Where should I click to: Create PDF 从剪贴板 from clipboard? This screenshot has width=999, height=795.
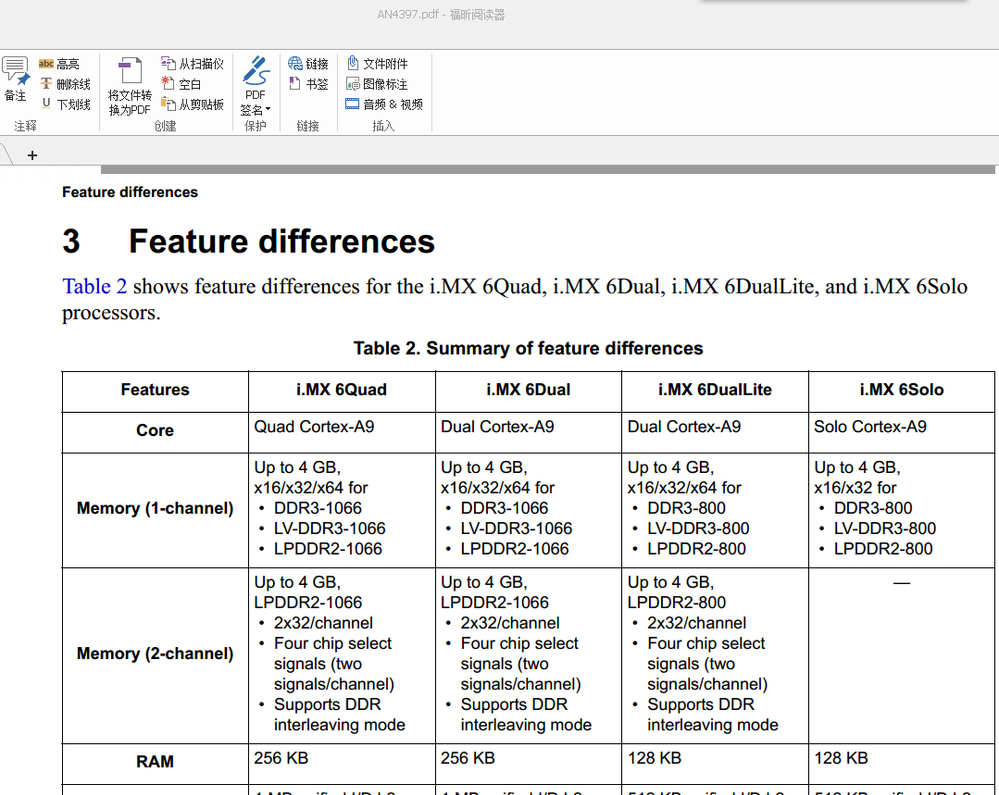[192, 104]
